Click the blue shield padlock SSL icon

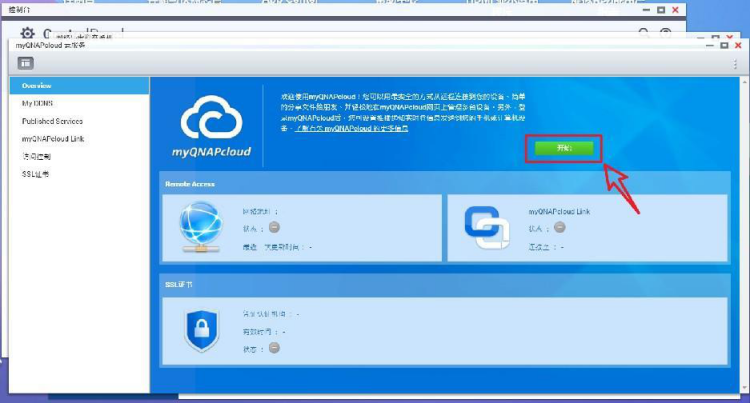202,329
